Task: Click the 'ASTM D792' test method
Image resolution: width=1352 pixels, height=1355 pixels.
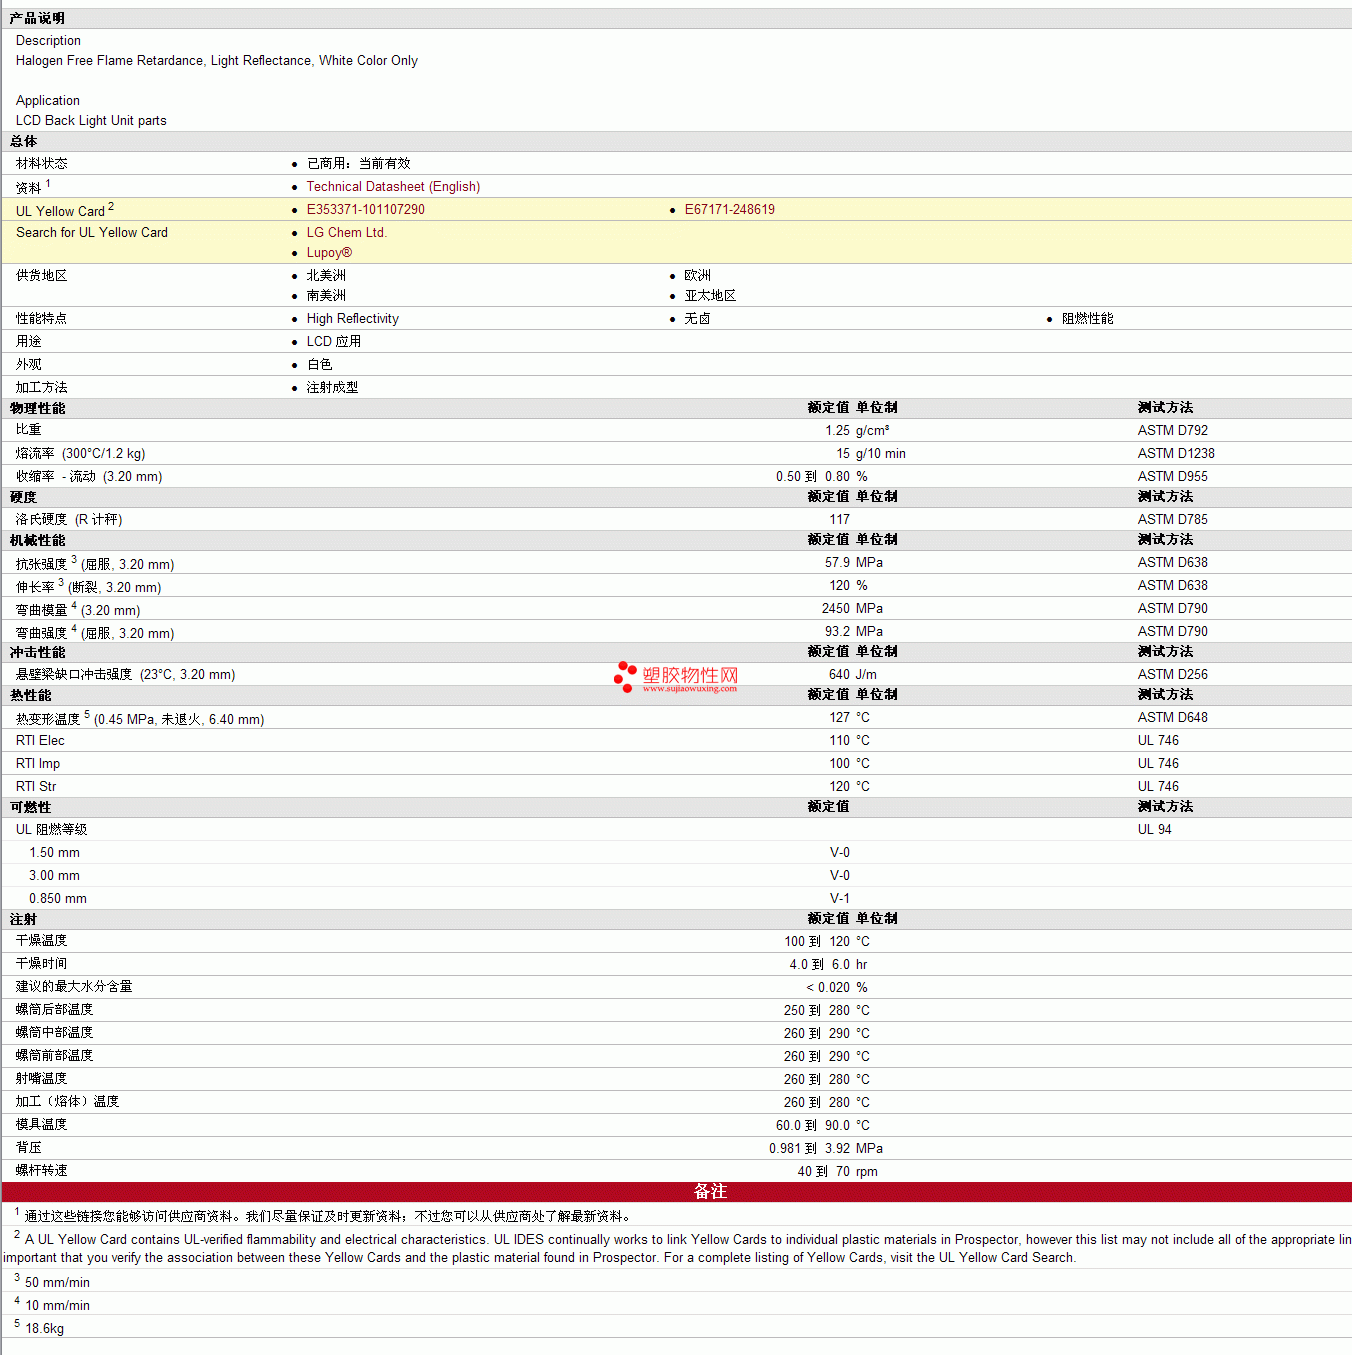Action: [1172, 430]
